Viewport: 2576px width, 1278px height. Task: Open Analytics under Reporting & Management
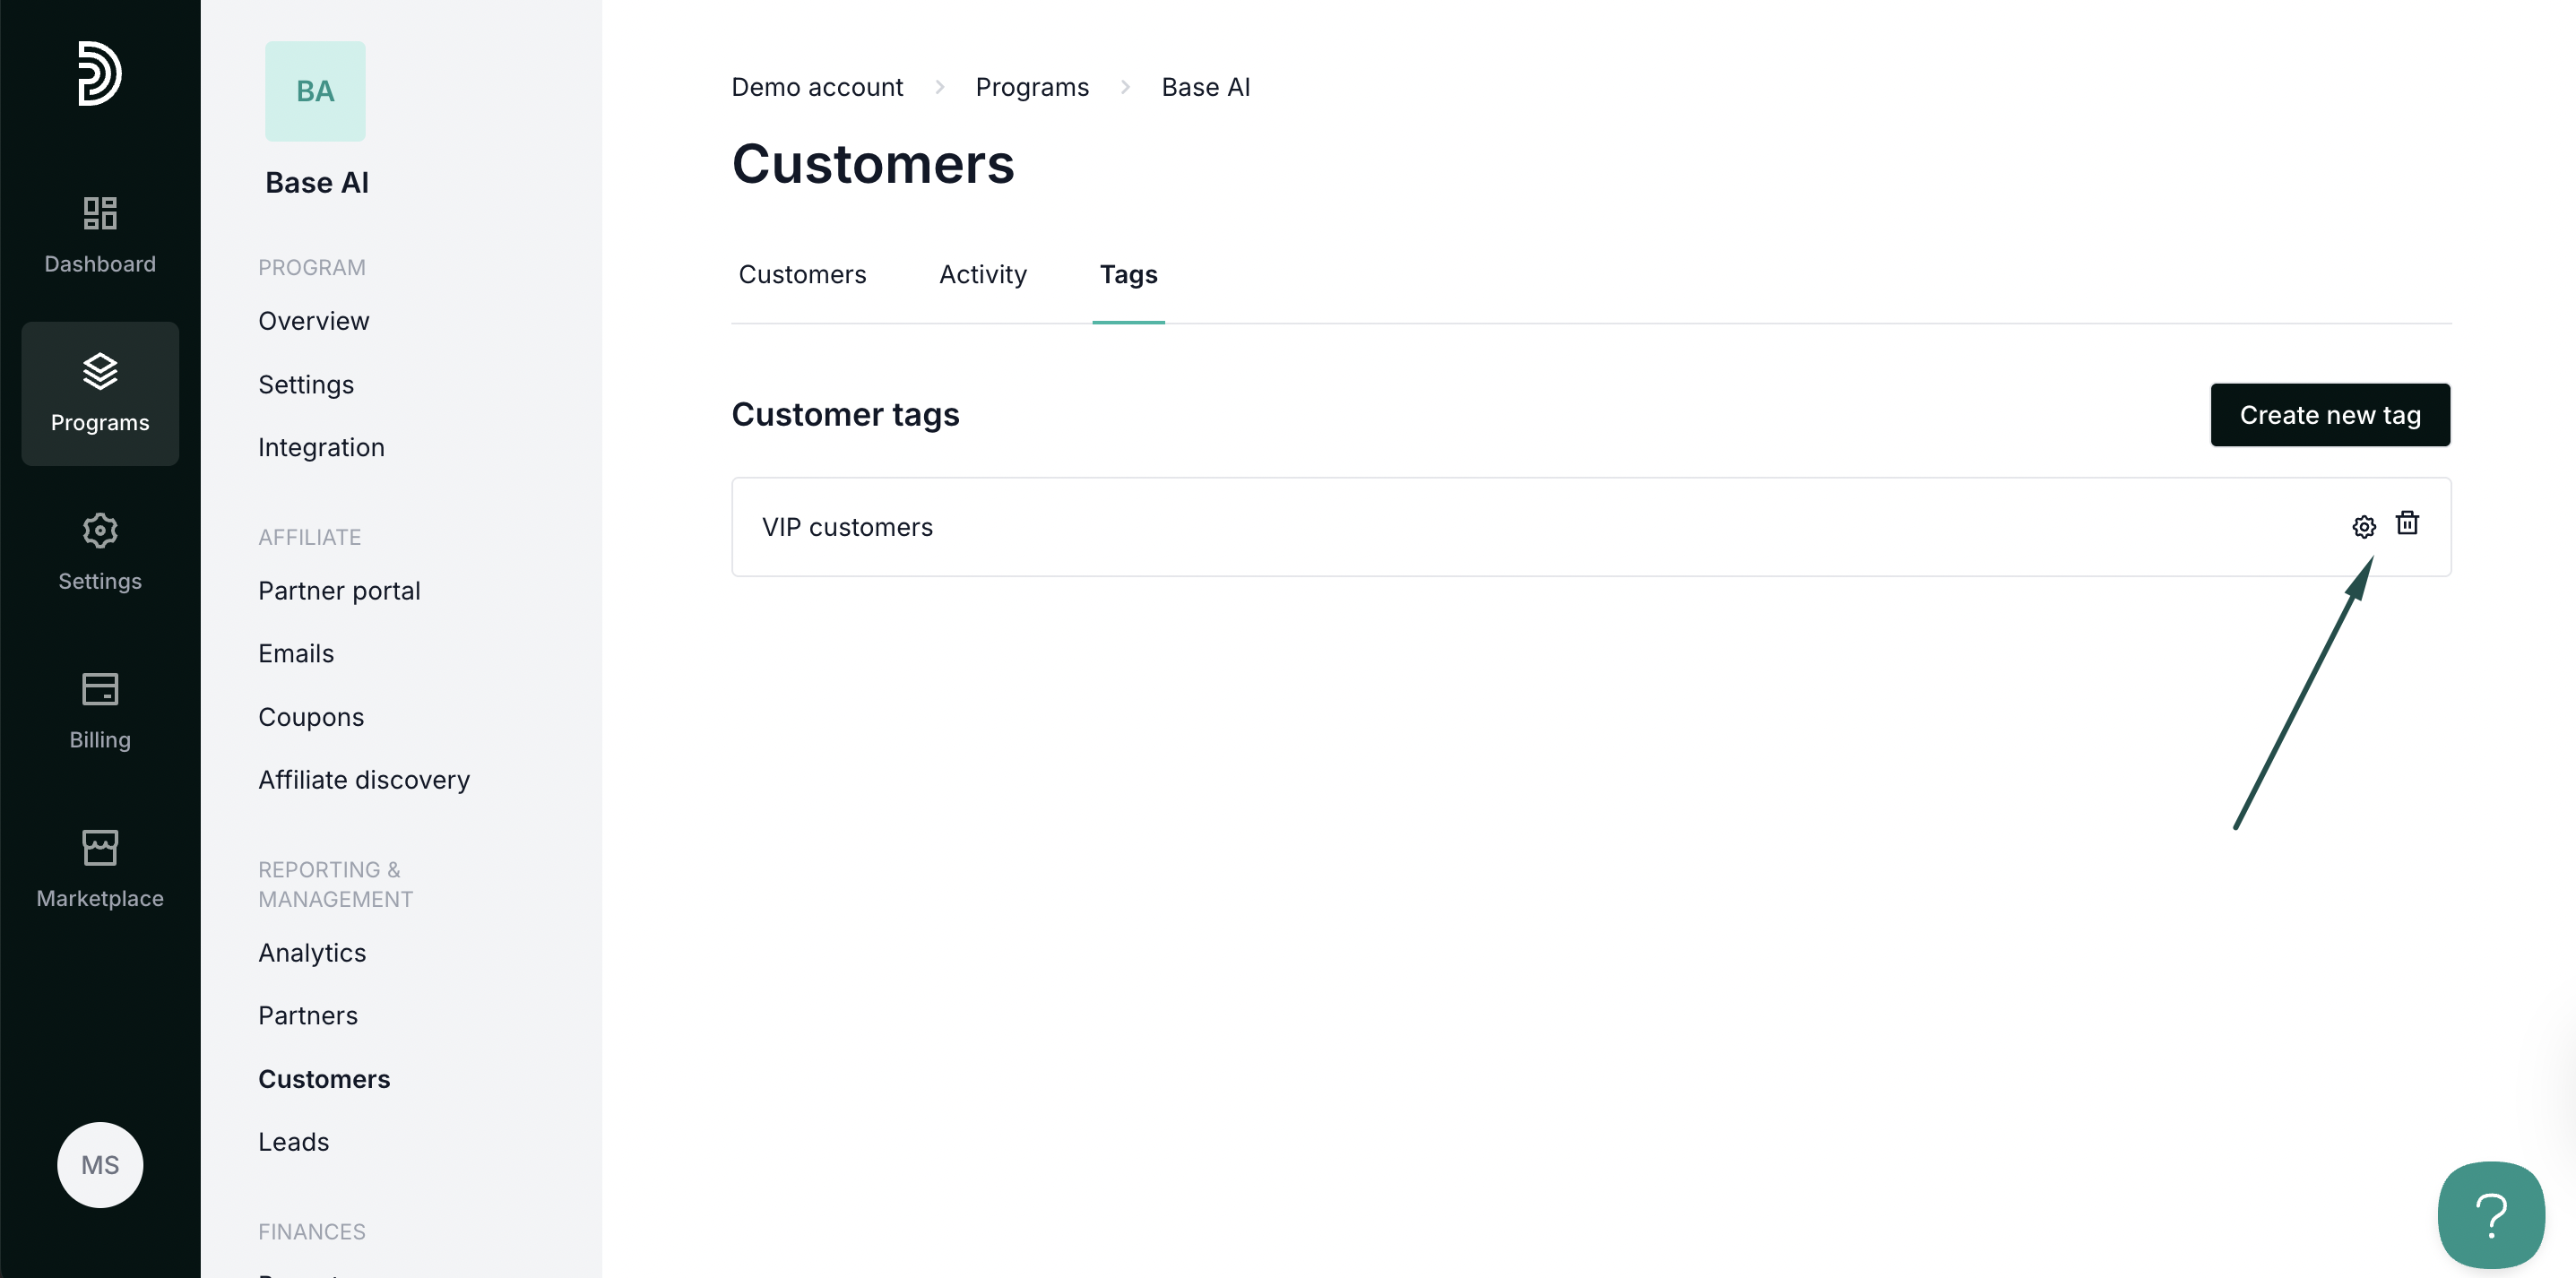(x=312, y=952)
